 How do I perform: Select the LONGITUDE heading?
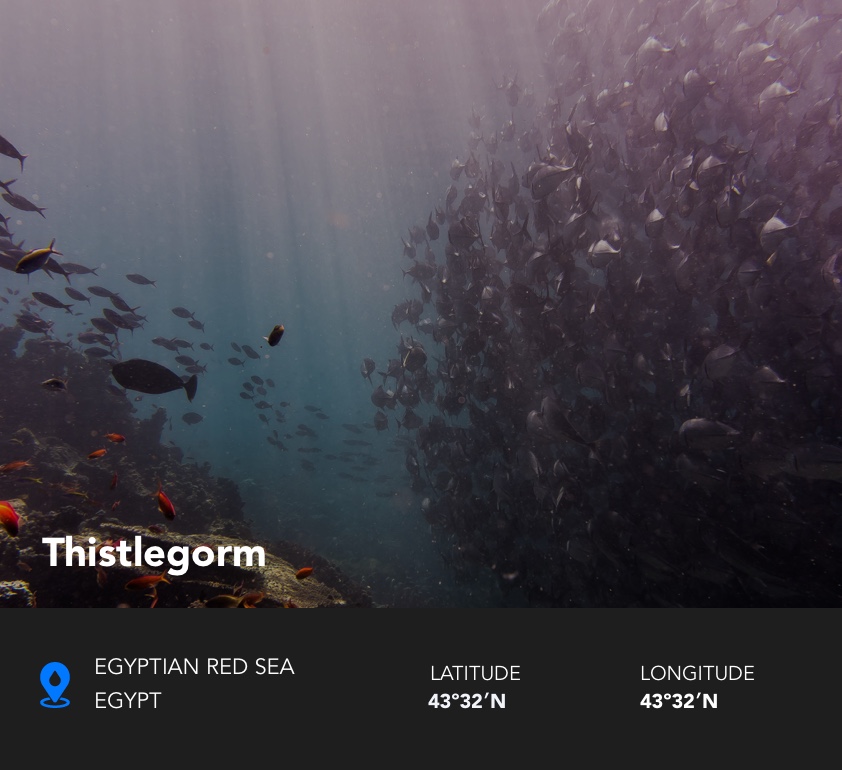coord(697,673)
